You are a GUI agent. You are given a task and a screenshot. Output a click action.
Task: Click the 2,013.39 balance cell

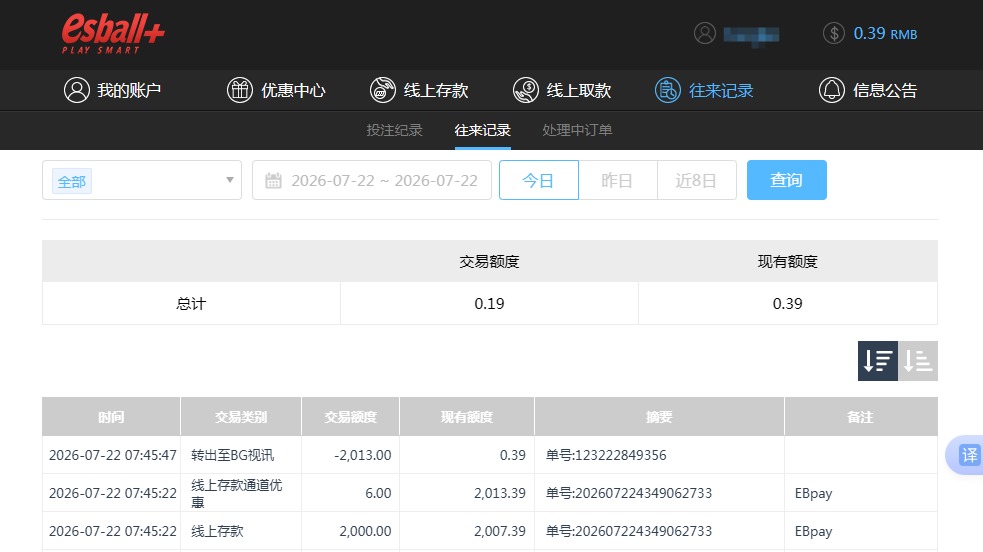pos(500,493)
